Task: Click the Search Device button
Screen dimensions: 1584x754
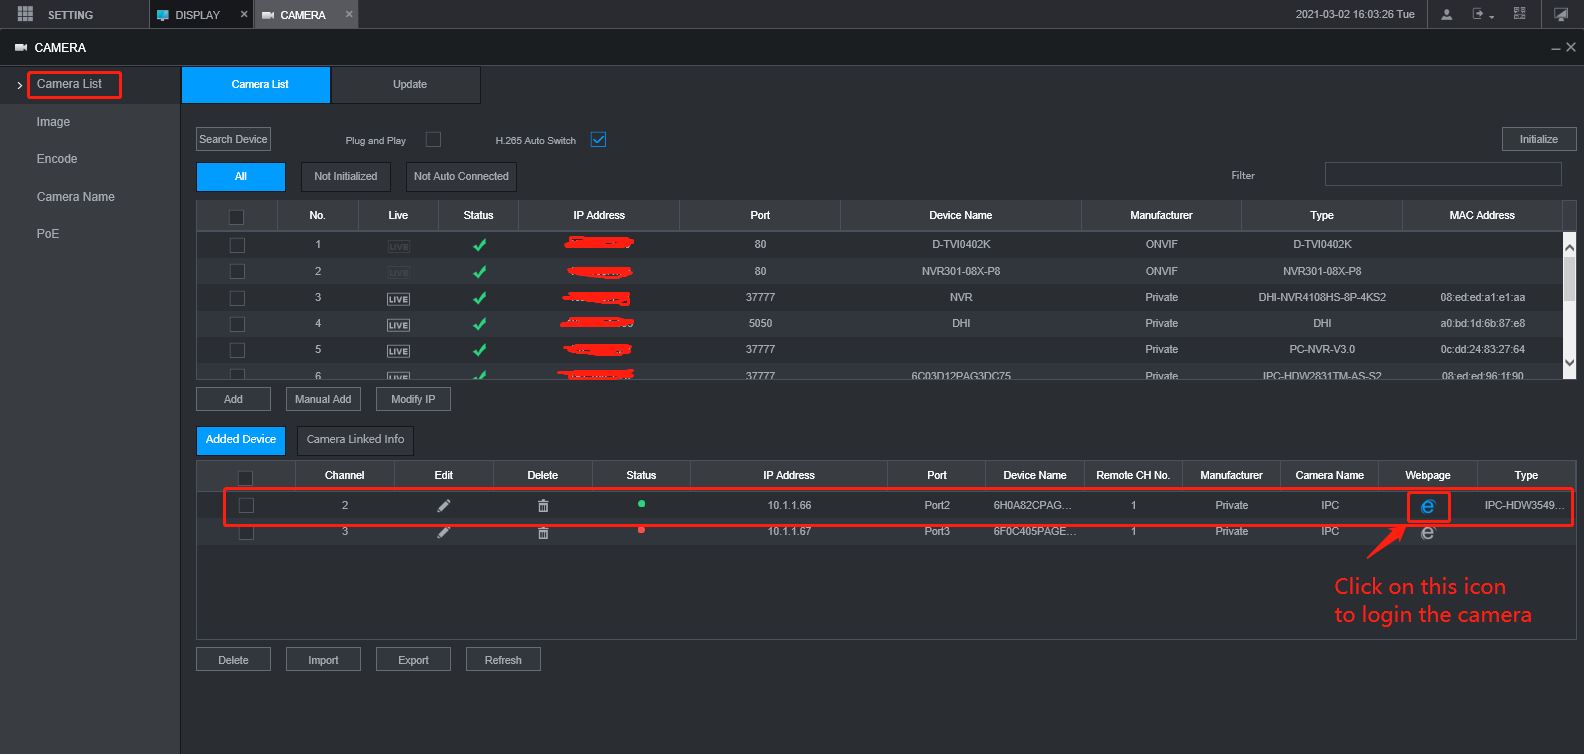Action: point(233,140)
